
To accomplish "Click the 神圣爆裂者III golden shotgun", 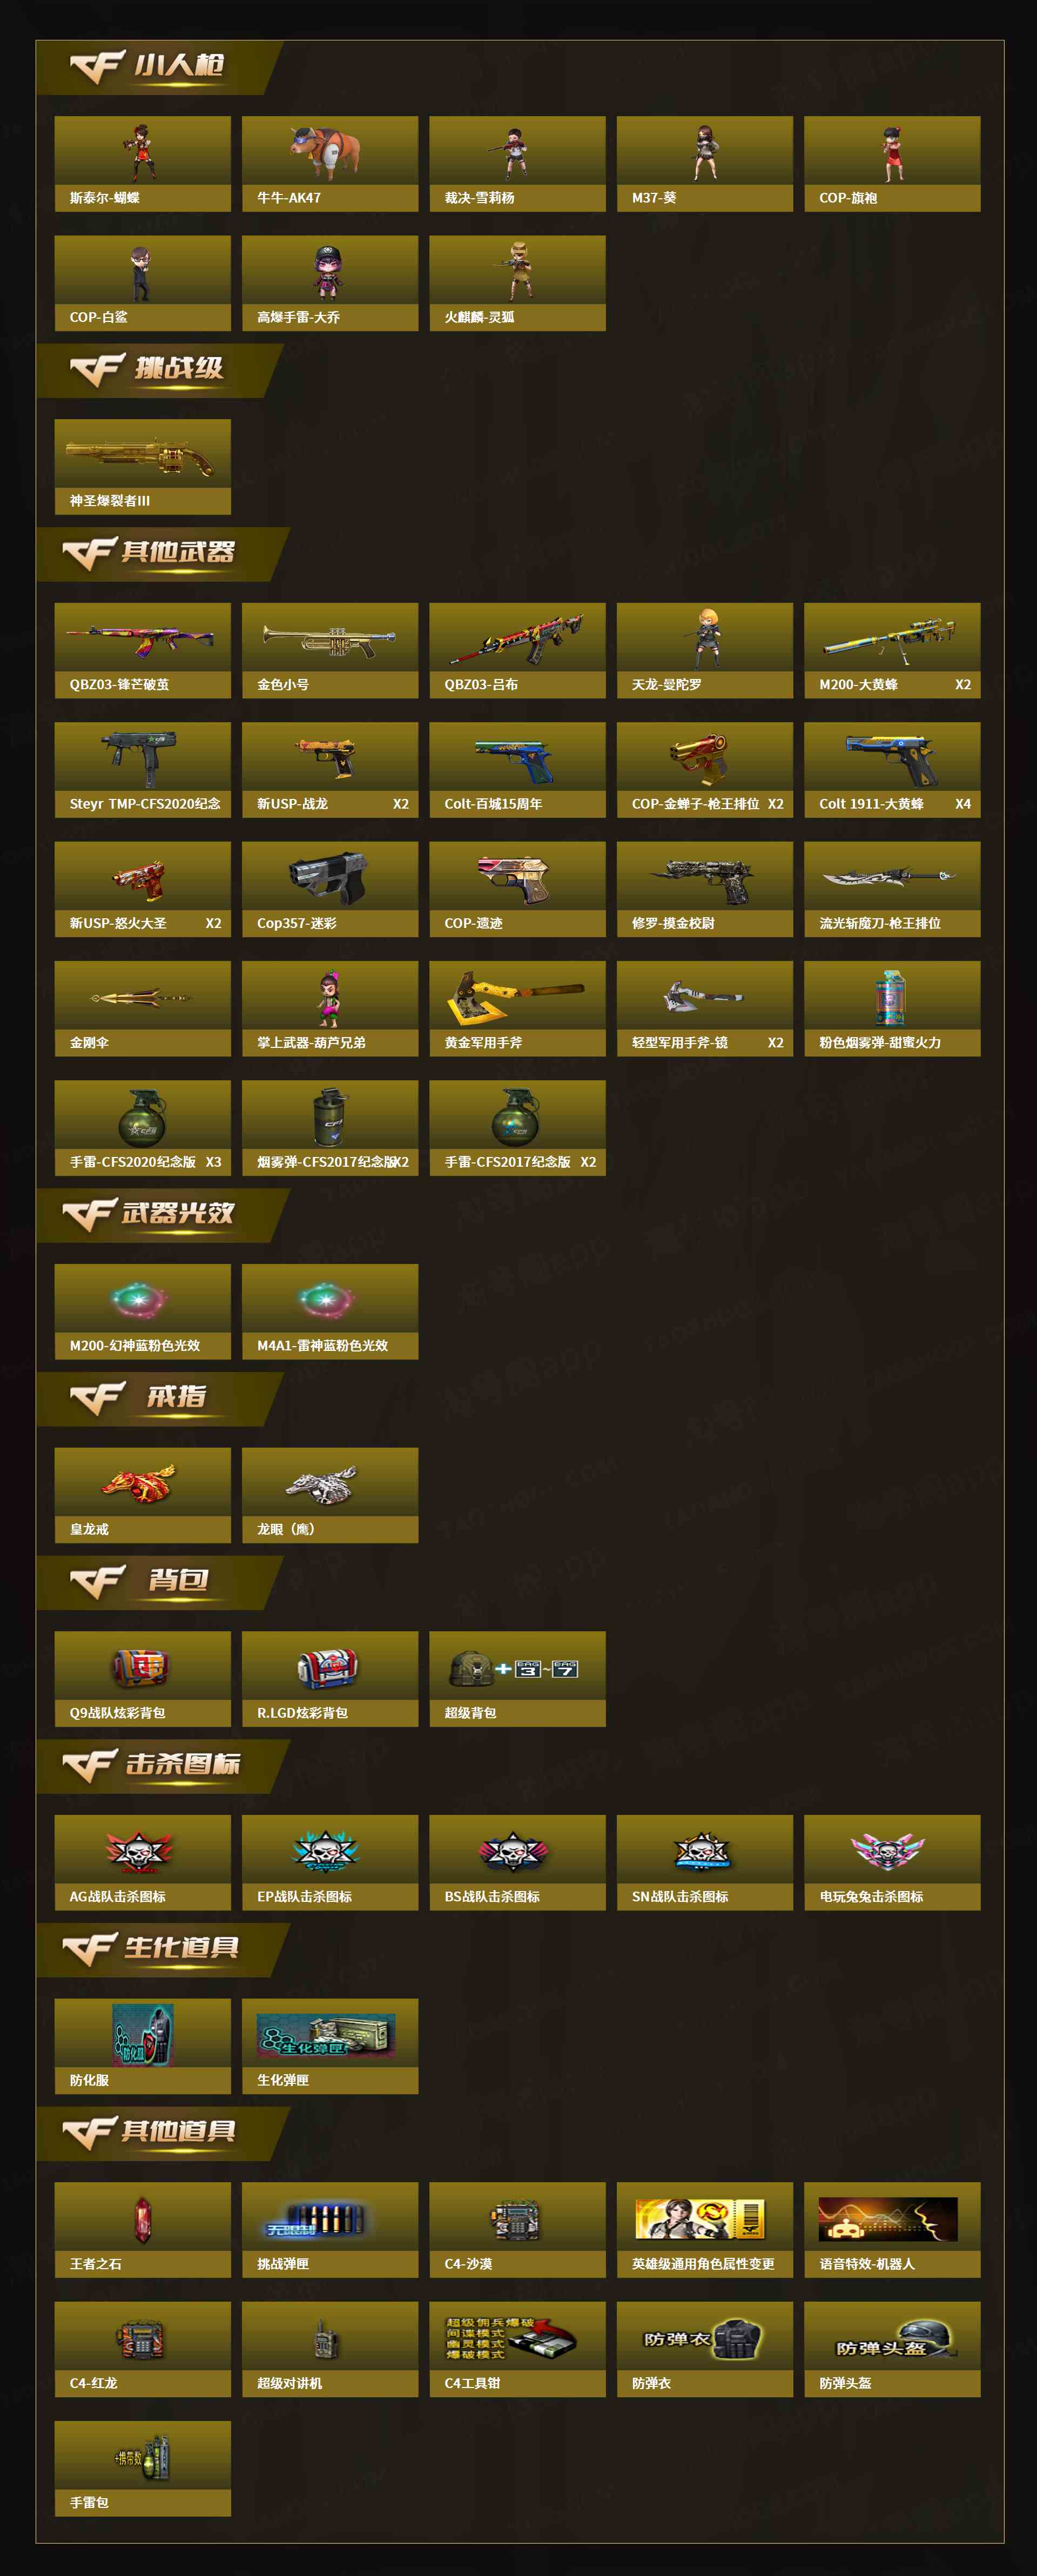I will point(142,466).
